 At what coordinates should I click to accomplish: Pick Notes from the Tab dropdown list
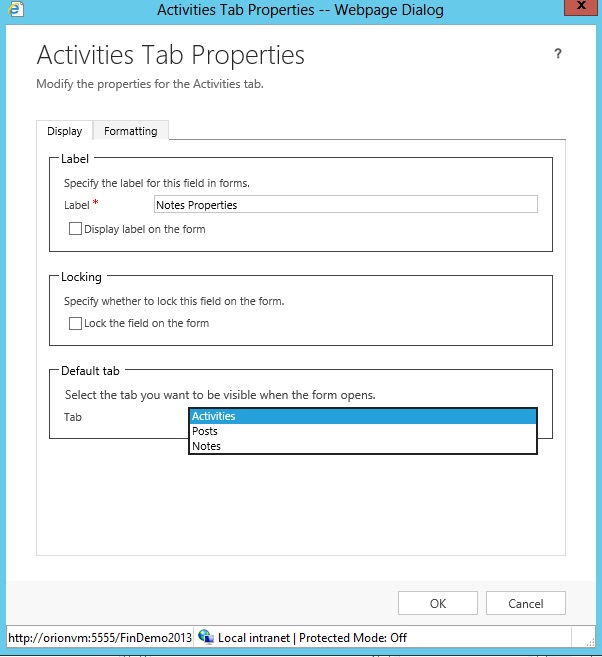click(x=362, y=446)
